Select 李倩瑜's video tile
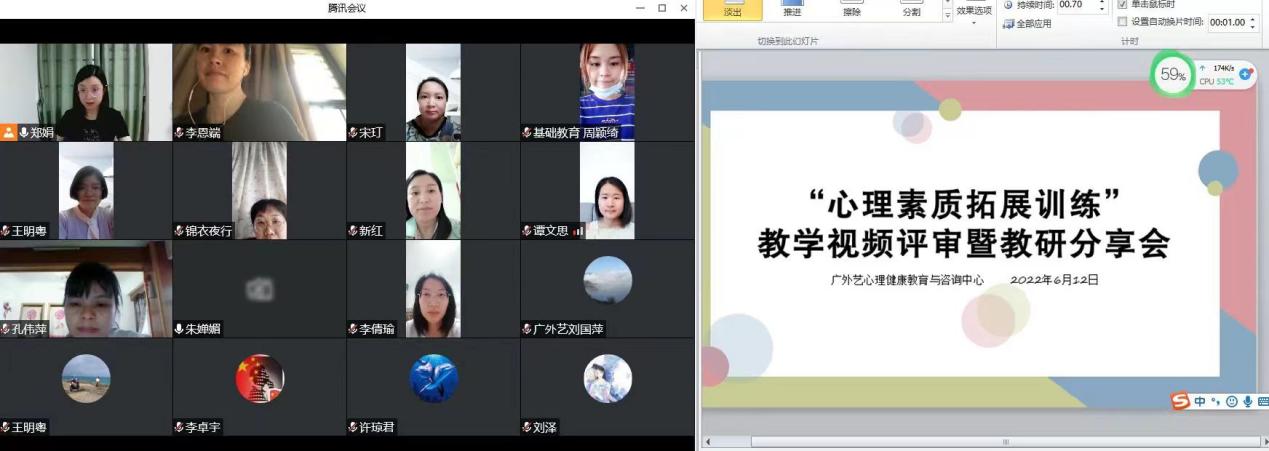The height and width of the screenshot is (451, 1269). 433,288
